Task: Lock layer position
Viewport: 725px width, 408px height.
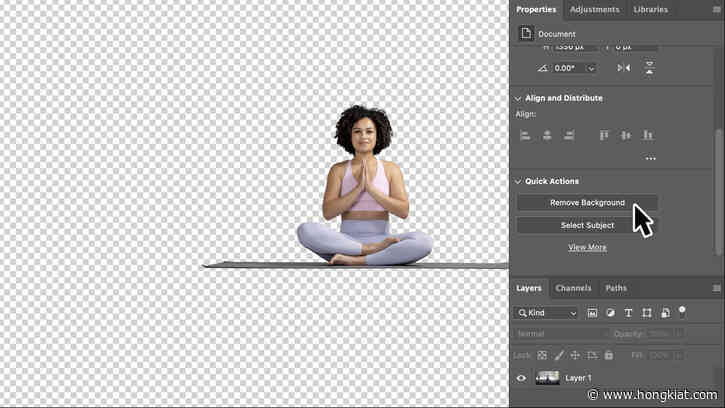Action: point(575,355)
